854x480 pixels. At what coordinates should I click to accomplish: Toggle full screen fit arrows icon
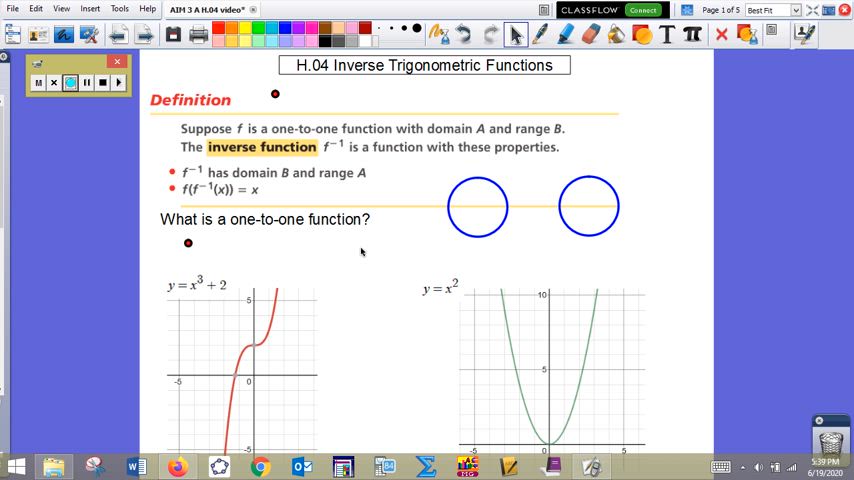tap(812, 10)
